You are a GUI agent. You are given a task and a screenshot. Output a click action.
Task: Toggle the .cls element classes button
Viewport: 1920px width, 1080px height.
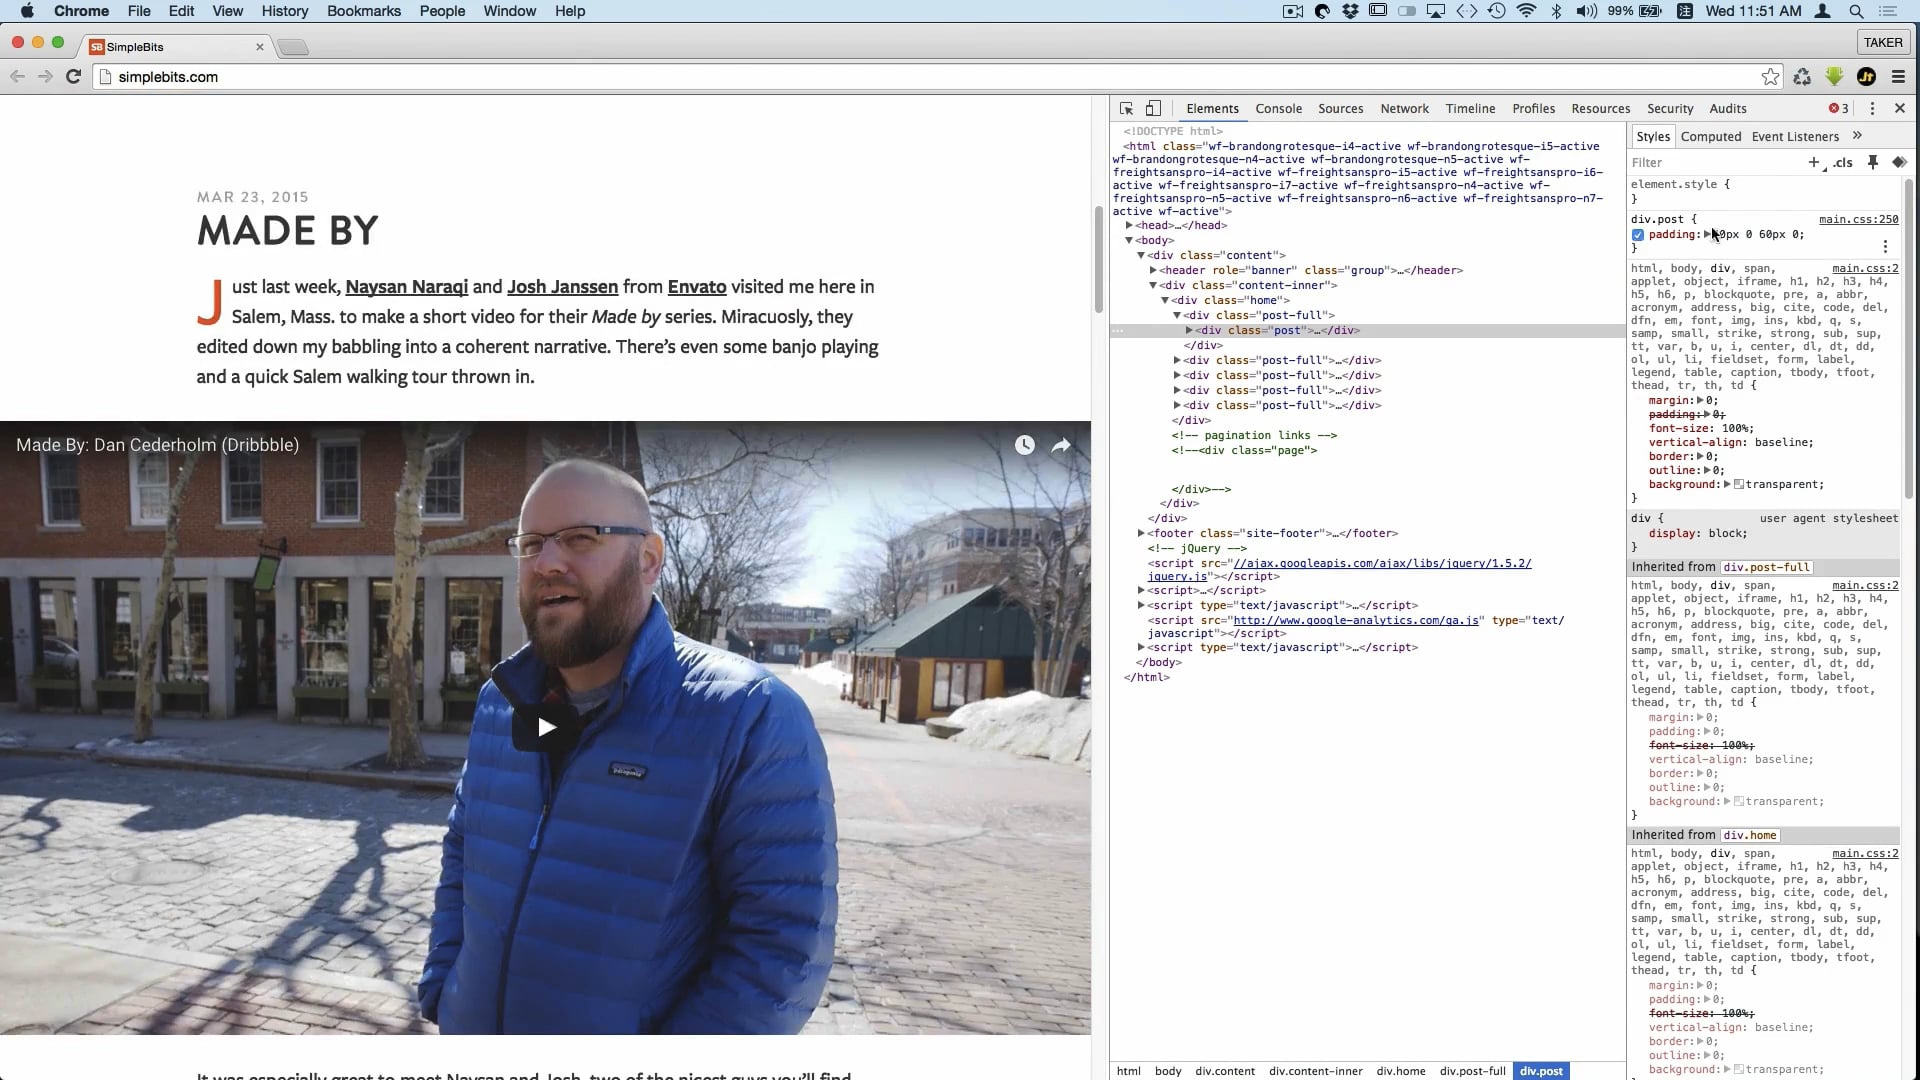1843,162
